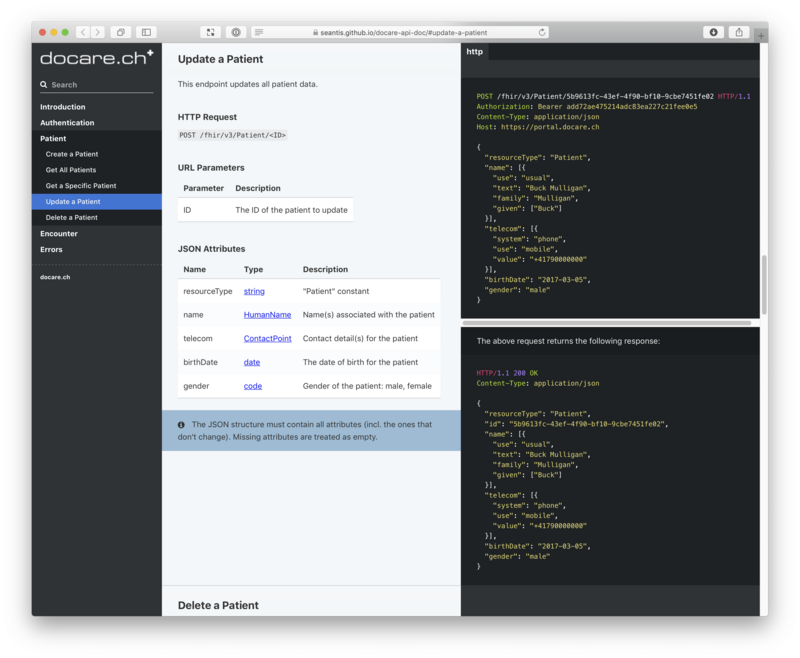Open Get All Patients sidebar entry
Viewport: 800px width, 658px height.
[71, 170]
